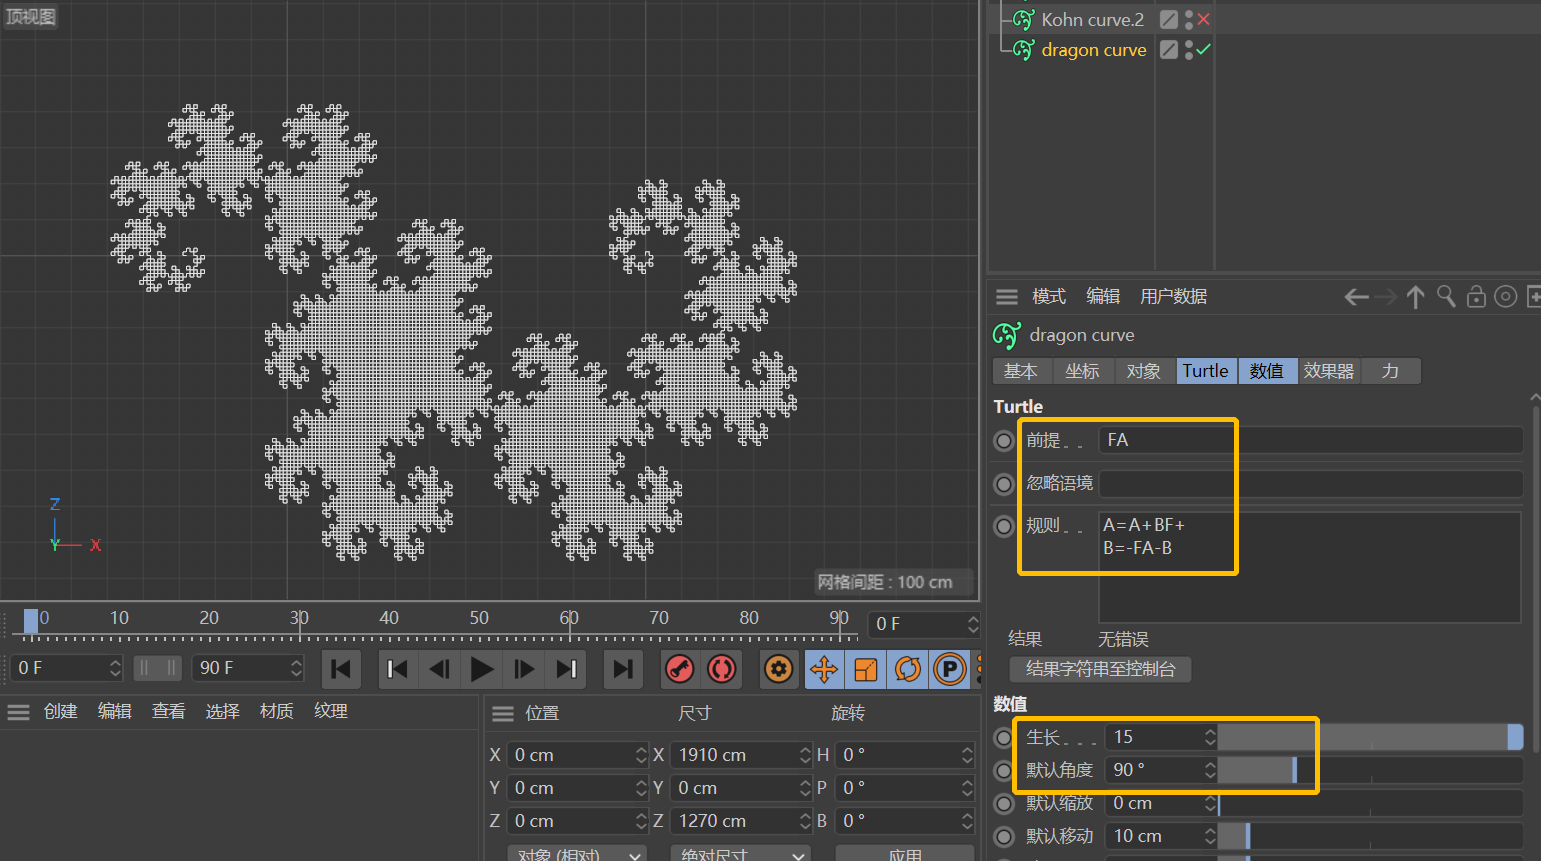The image size is (1541, 861).
Task: Open attribute search with the magnifier icon
Action: tap(1446, 297)
